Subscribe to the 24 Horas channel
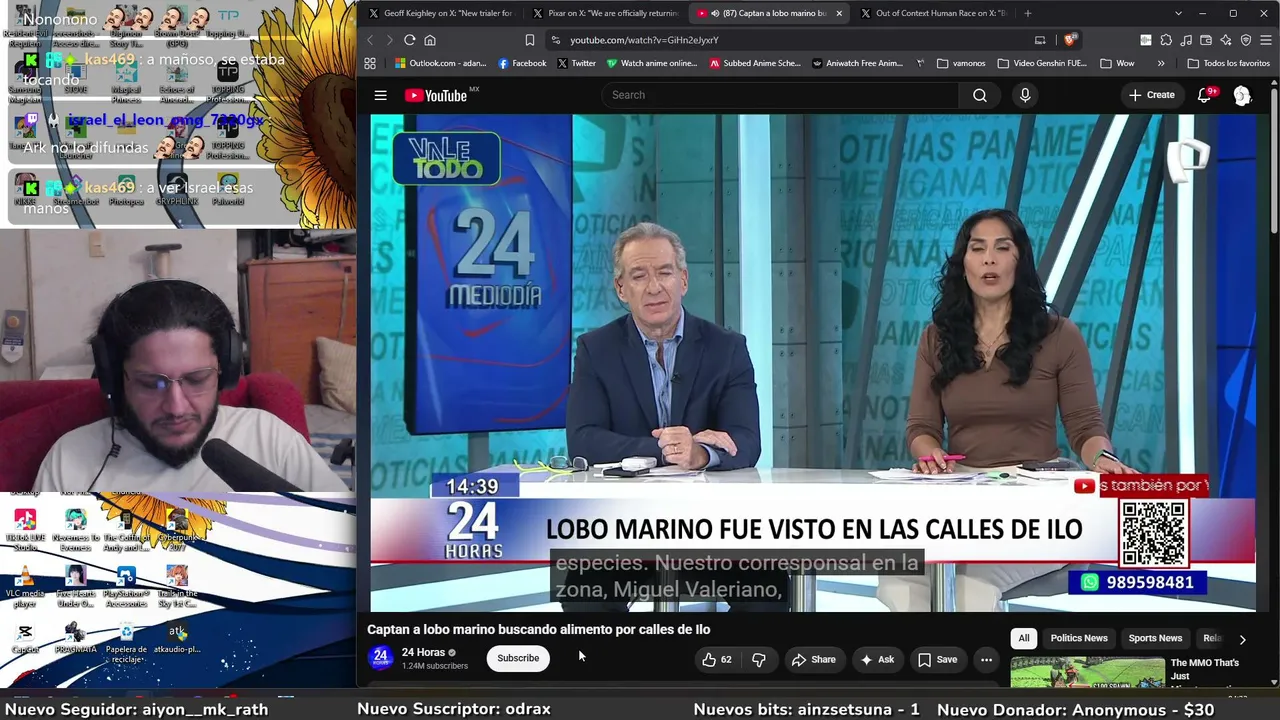 (518, 658)
